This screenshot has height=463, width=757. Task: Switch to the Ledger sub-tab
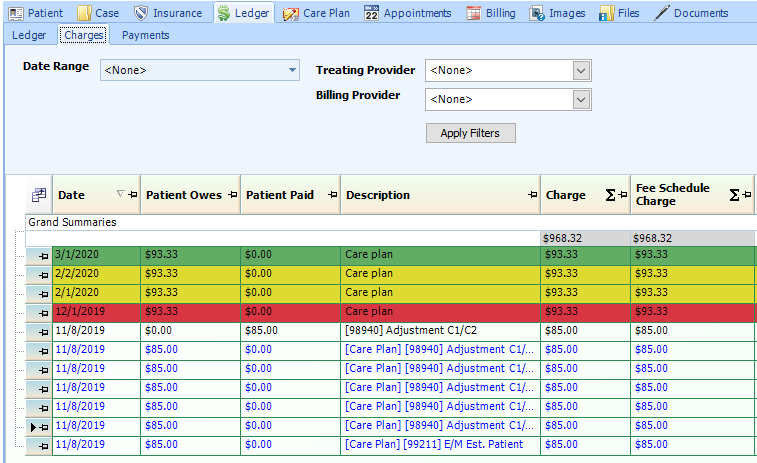click(x=29, y=35)
